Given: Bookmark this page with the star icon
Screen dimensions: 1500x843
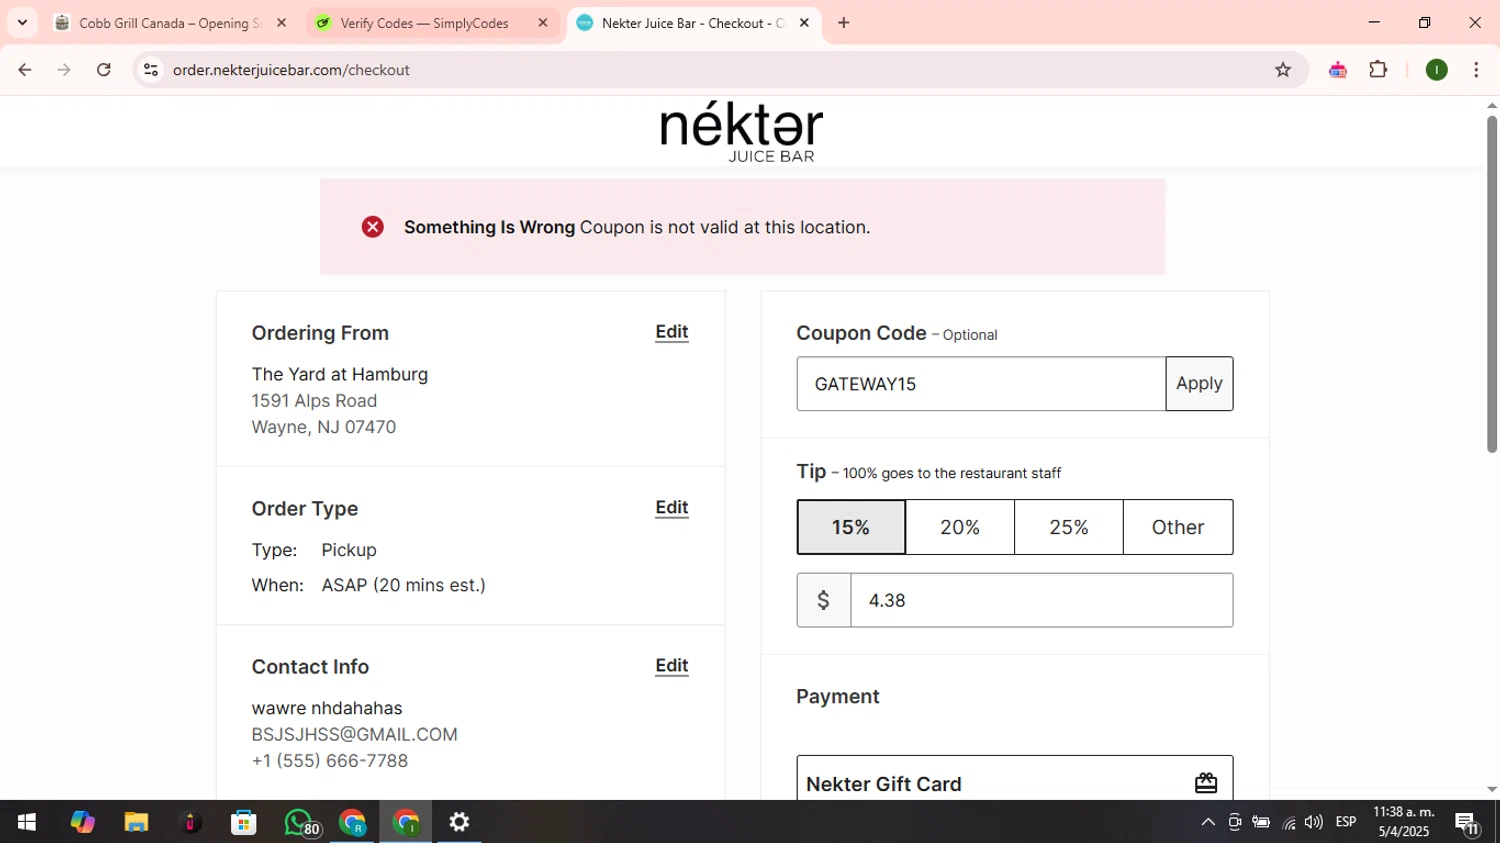Looking at the screenshot, I should [x=1283, y=70].
